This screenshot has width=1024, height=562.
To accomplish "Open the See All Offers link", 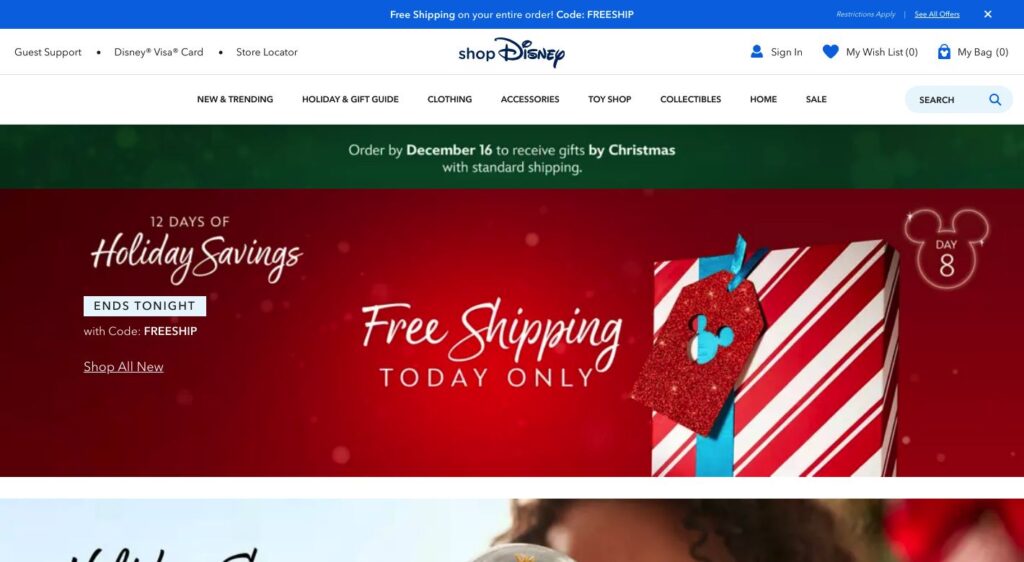I will 936,14.
